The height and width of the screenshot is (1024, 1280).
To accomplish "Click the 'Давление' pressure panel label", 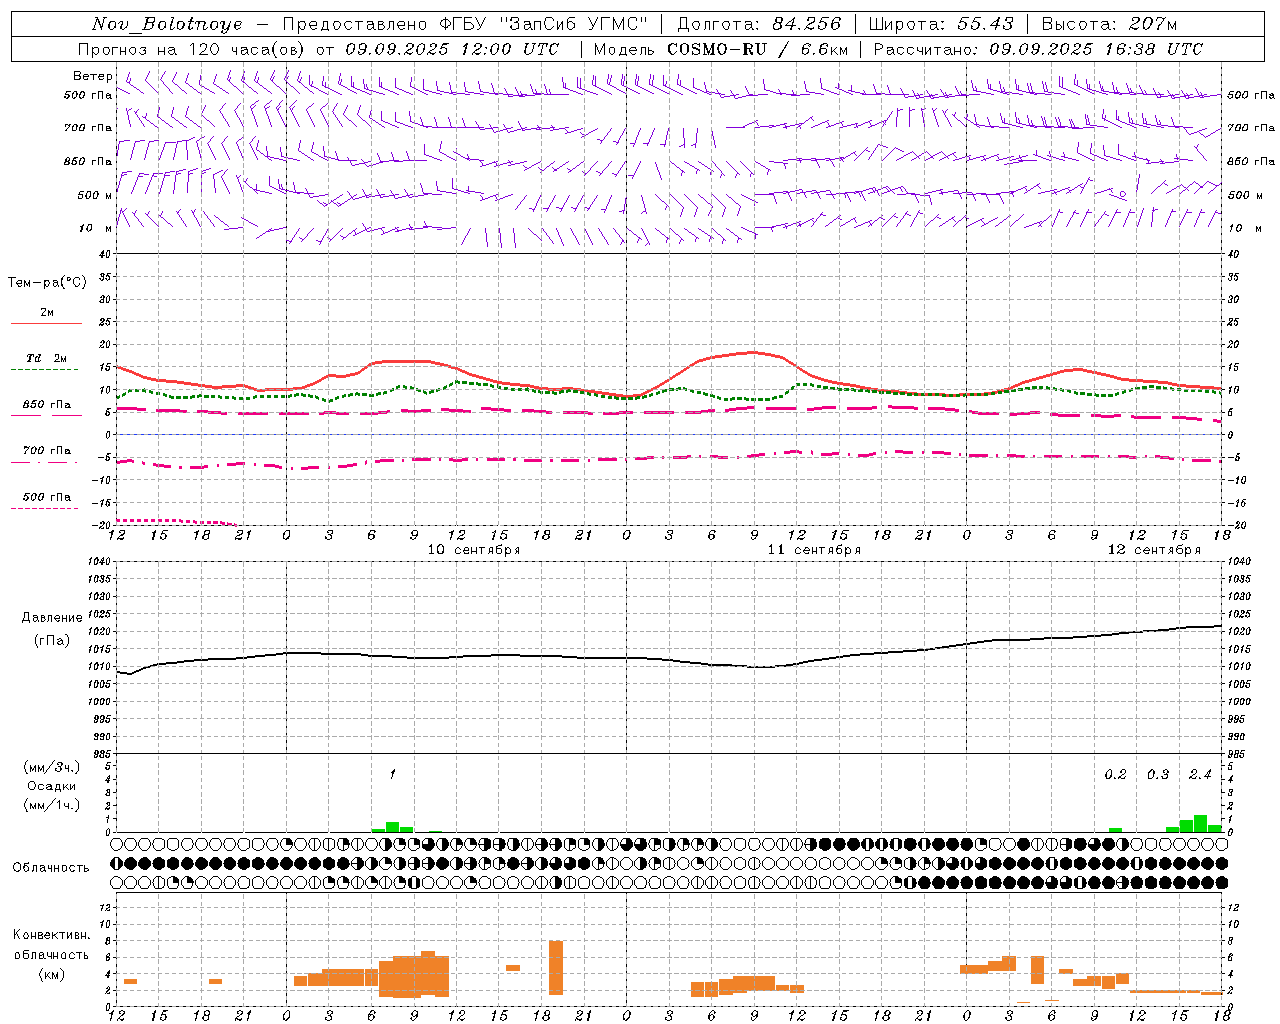I will pos(52,618).
